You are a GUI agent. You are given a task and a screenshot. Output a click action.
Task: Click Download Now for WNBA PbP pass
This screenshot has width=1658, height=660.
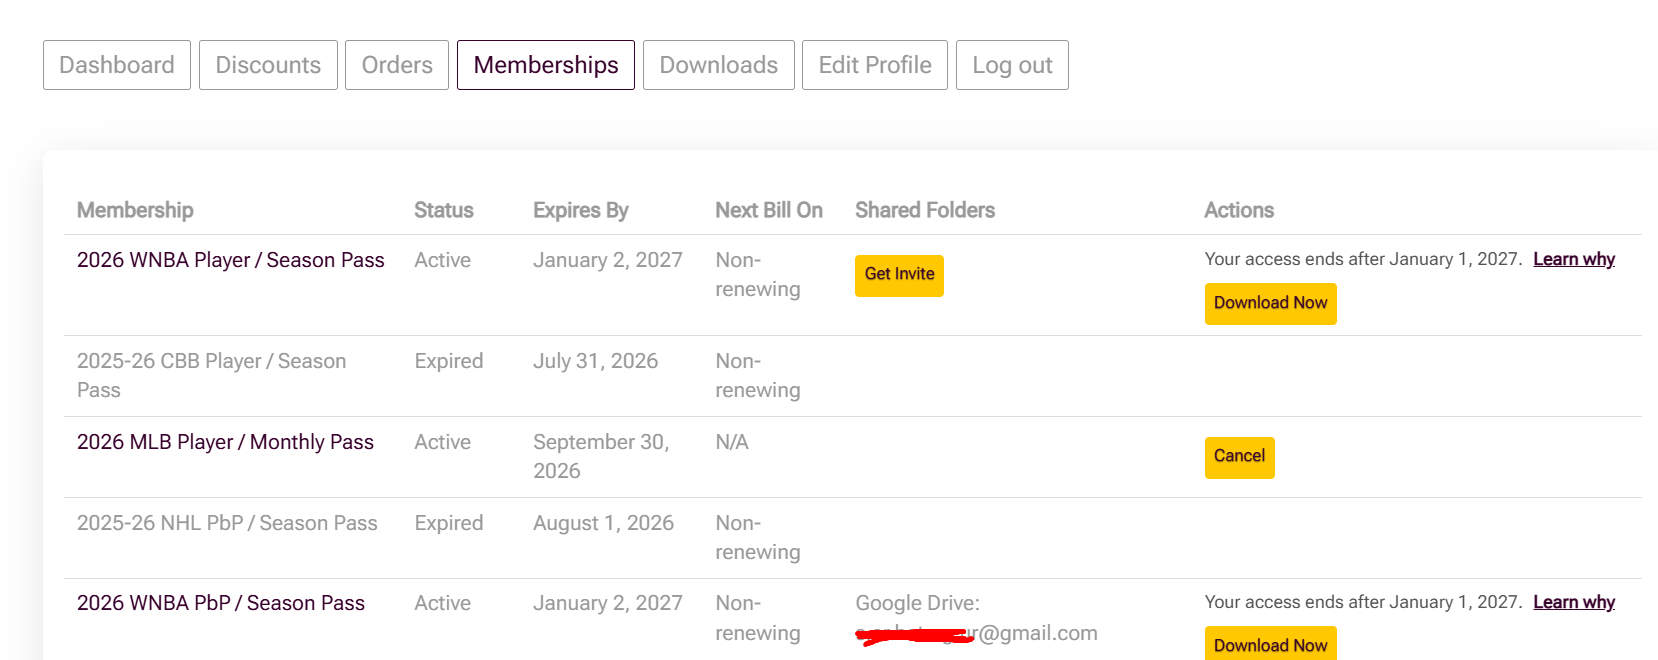pos(1270,644)
